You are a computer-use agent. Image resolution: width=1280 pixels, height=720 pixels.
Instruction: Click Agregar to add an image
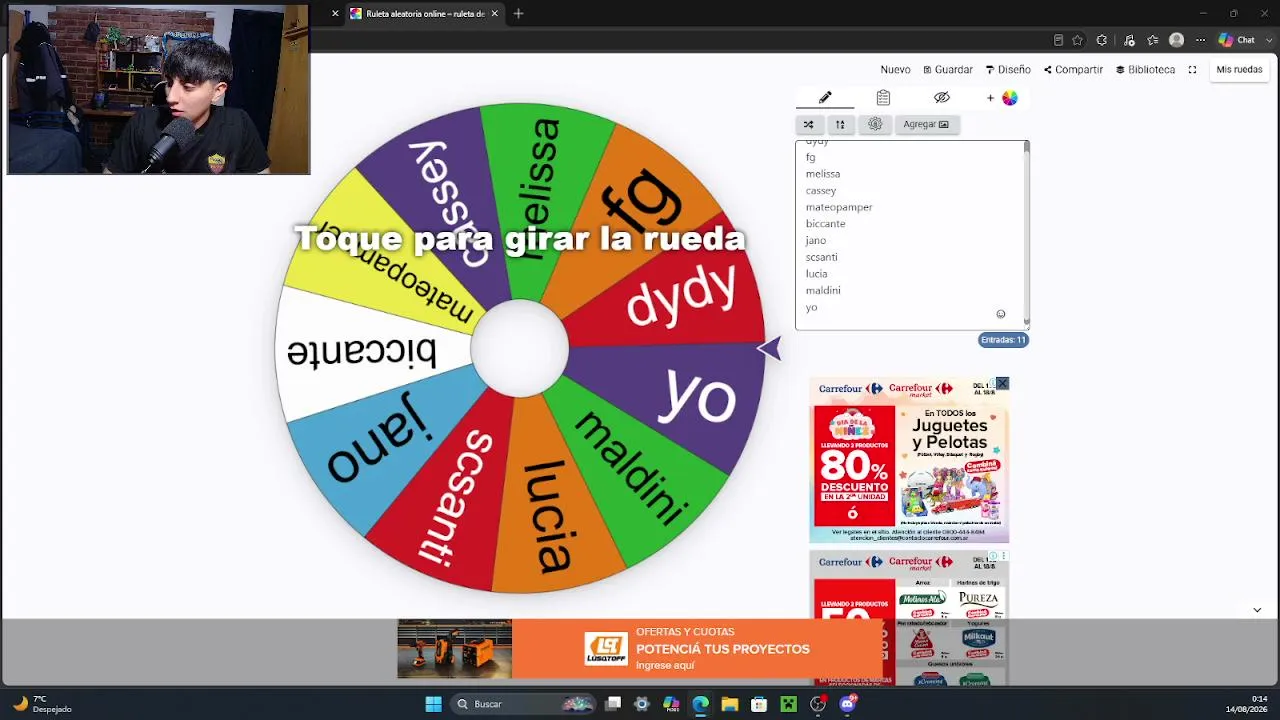pos(926,124)
